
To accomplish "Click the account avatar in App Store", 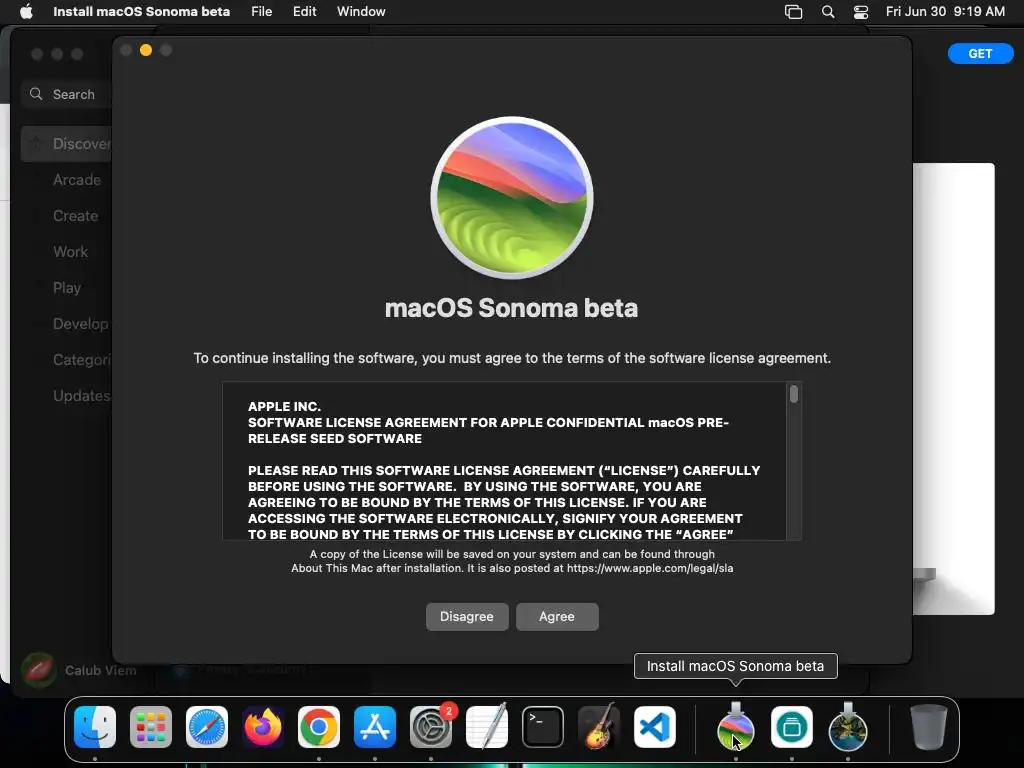I will click(x=39, y=670).
